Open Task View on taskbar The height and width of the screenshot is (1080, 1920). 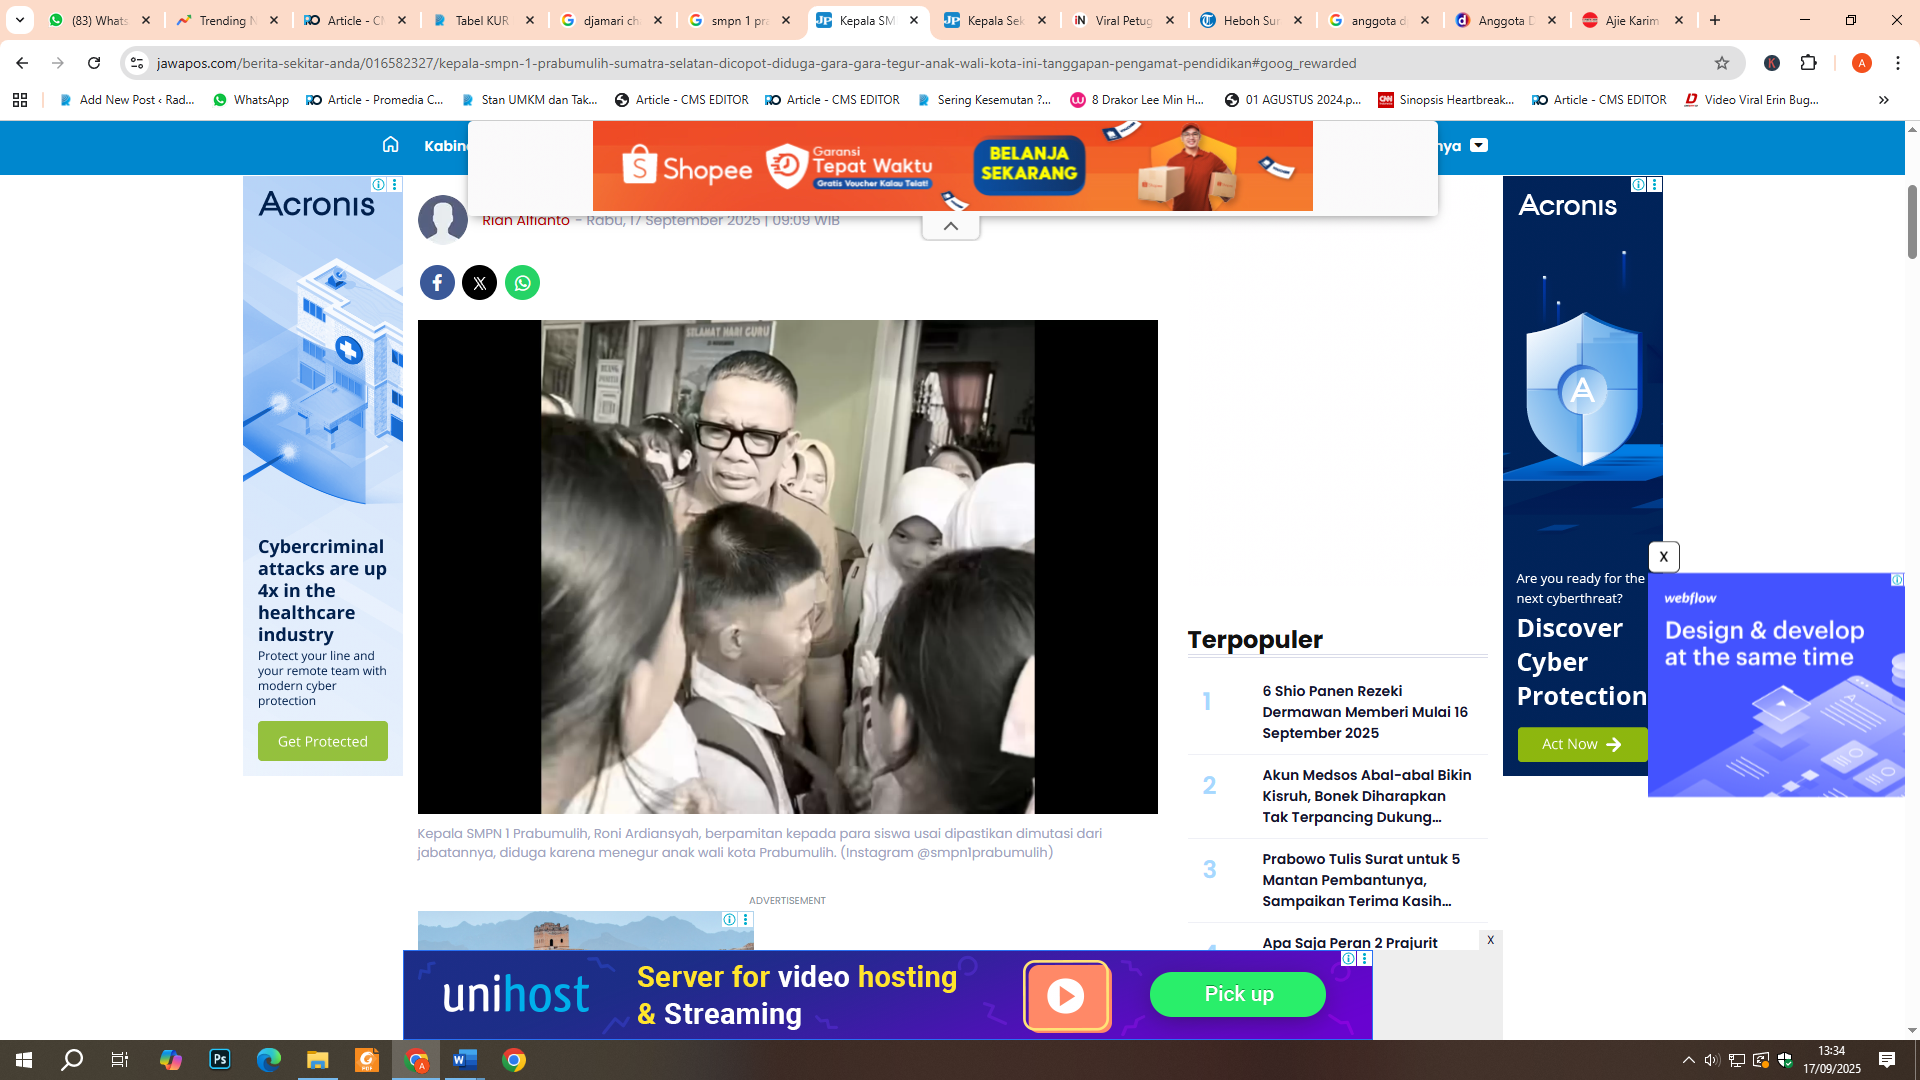pos(120,1060)
